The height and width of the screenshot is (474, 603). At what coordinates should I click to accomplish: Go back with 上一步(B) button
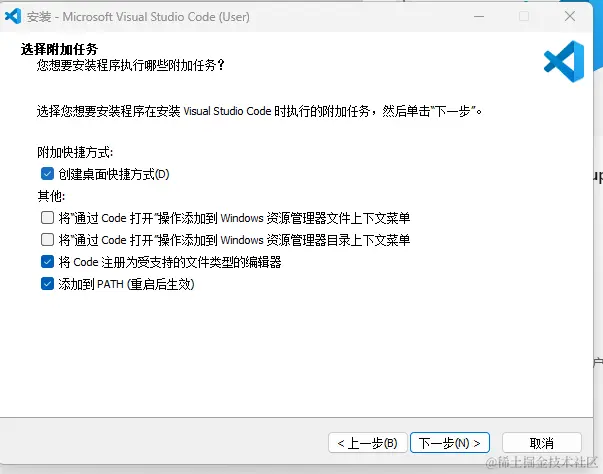coord(367,443)
